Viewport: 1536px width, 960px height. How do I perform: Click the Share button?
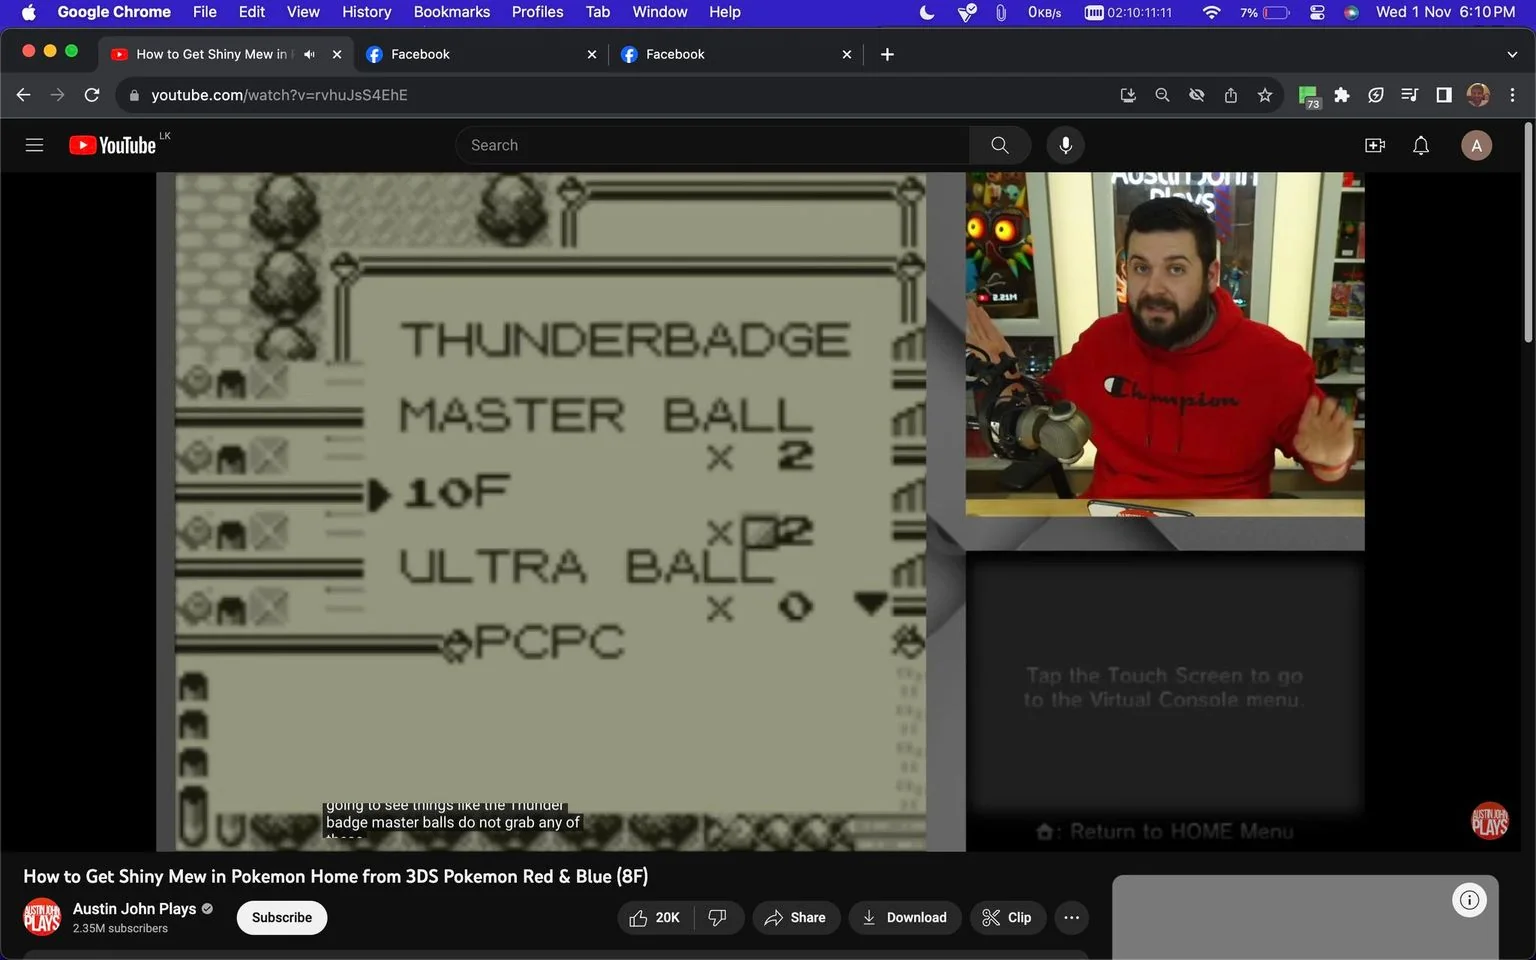click(795, 918)
